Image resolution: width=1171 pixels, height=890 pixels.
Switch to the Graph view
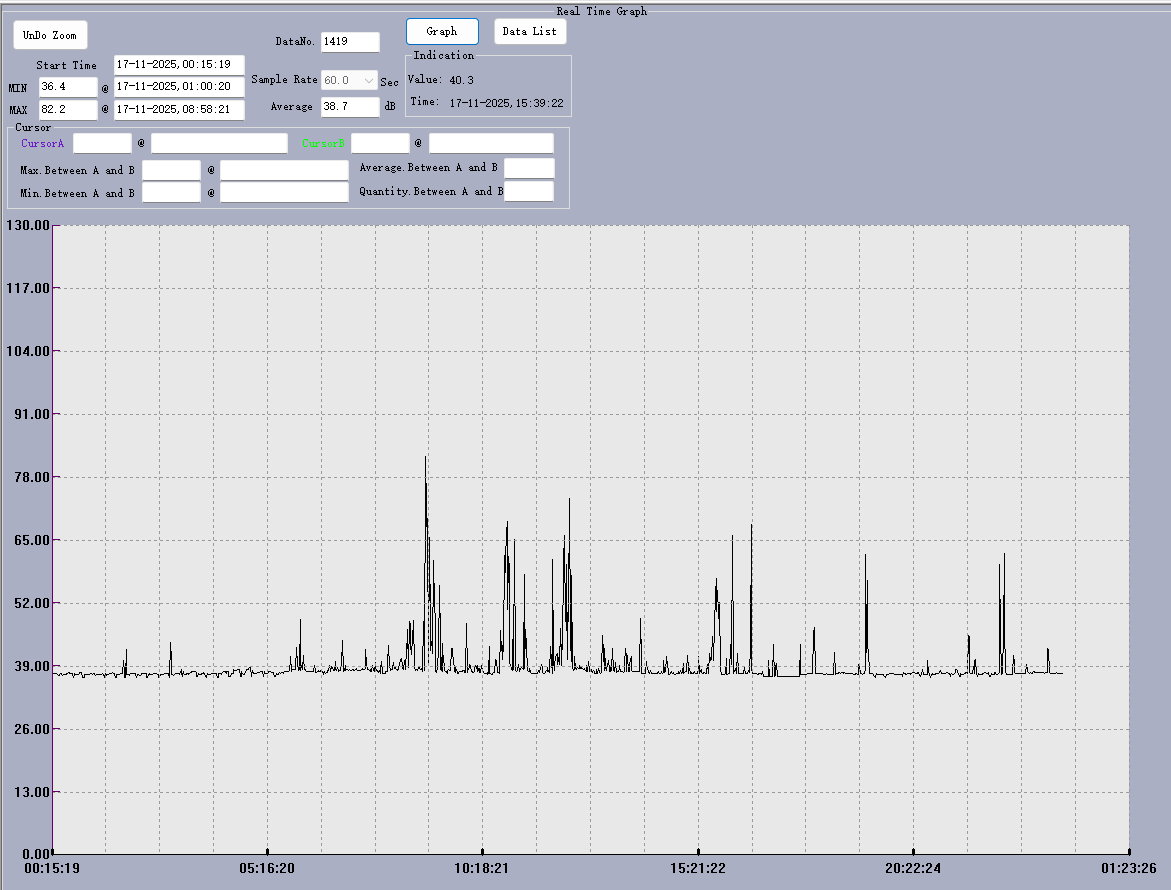442,32
